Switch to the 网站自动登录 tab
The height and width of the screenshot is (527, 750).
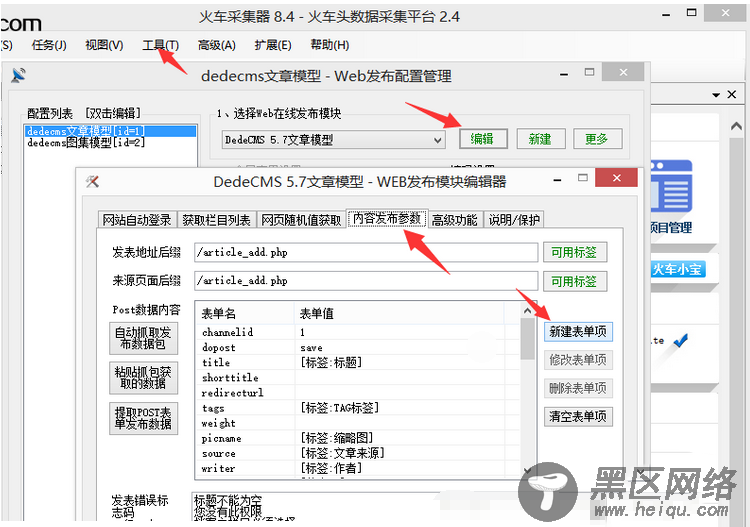click(x=137, y=220)
